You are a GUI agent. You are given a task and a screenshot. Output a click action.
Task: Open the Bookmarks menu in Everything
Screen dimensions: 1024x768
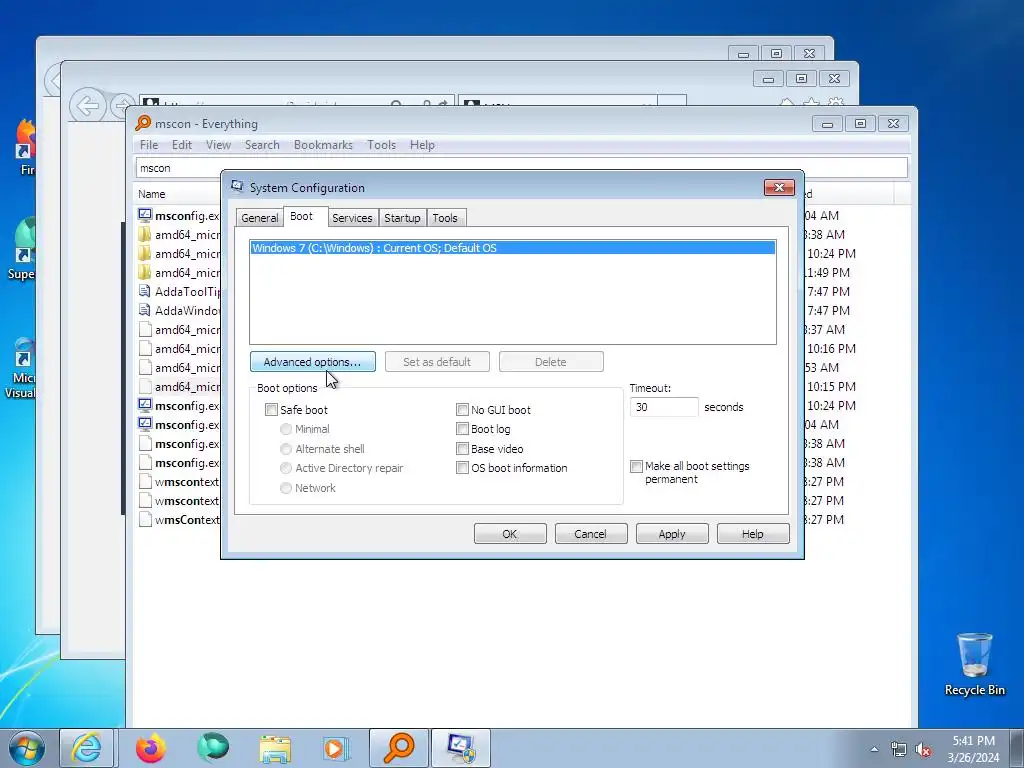[323, 145]
